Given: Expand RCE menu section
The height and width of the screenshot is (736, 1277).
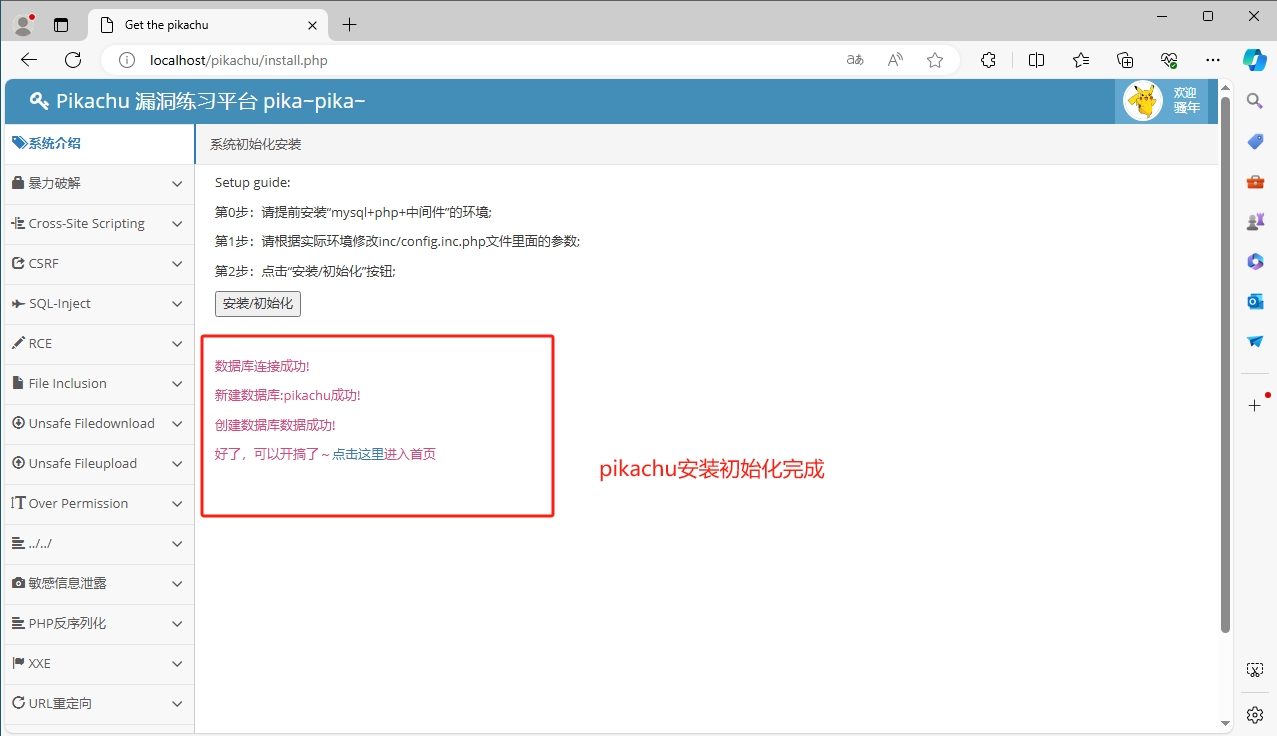Looking at the screenshot, I should point(100,344).
